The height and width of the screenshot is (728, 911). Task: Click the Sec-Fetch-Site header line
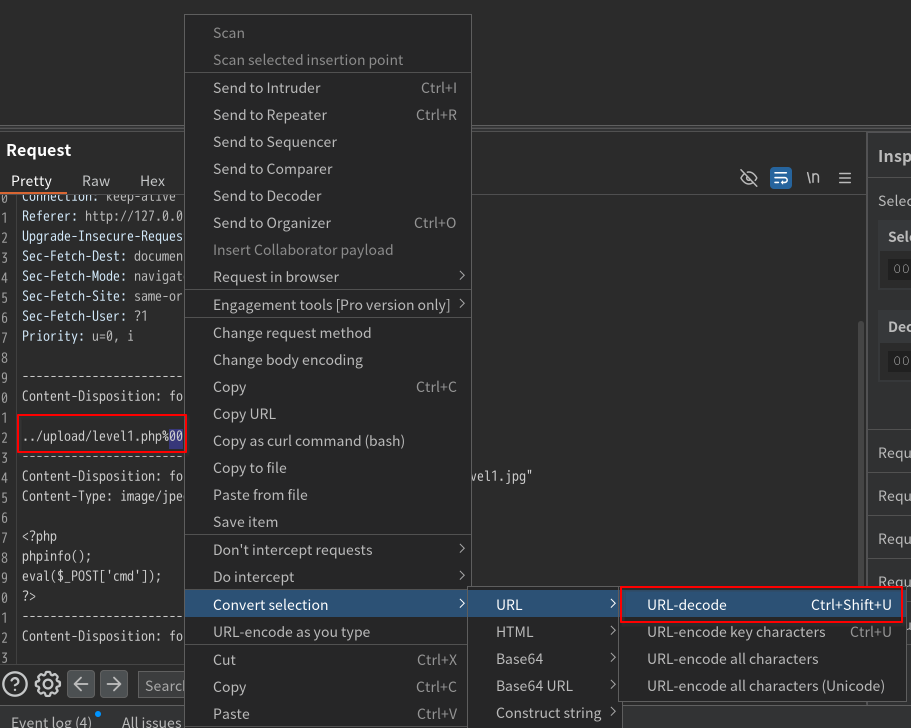102,296
